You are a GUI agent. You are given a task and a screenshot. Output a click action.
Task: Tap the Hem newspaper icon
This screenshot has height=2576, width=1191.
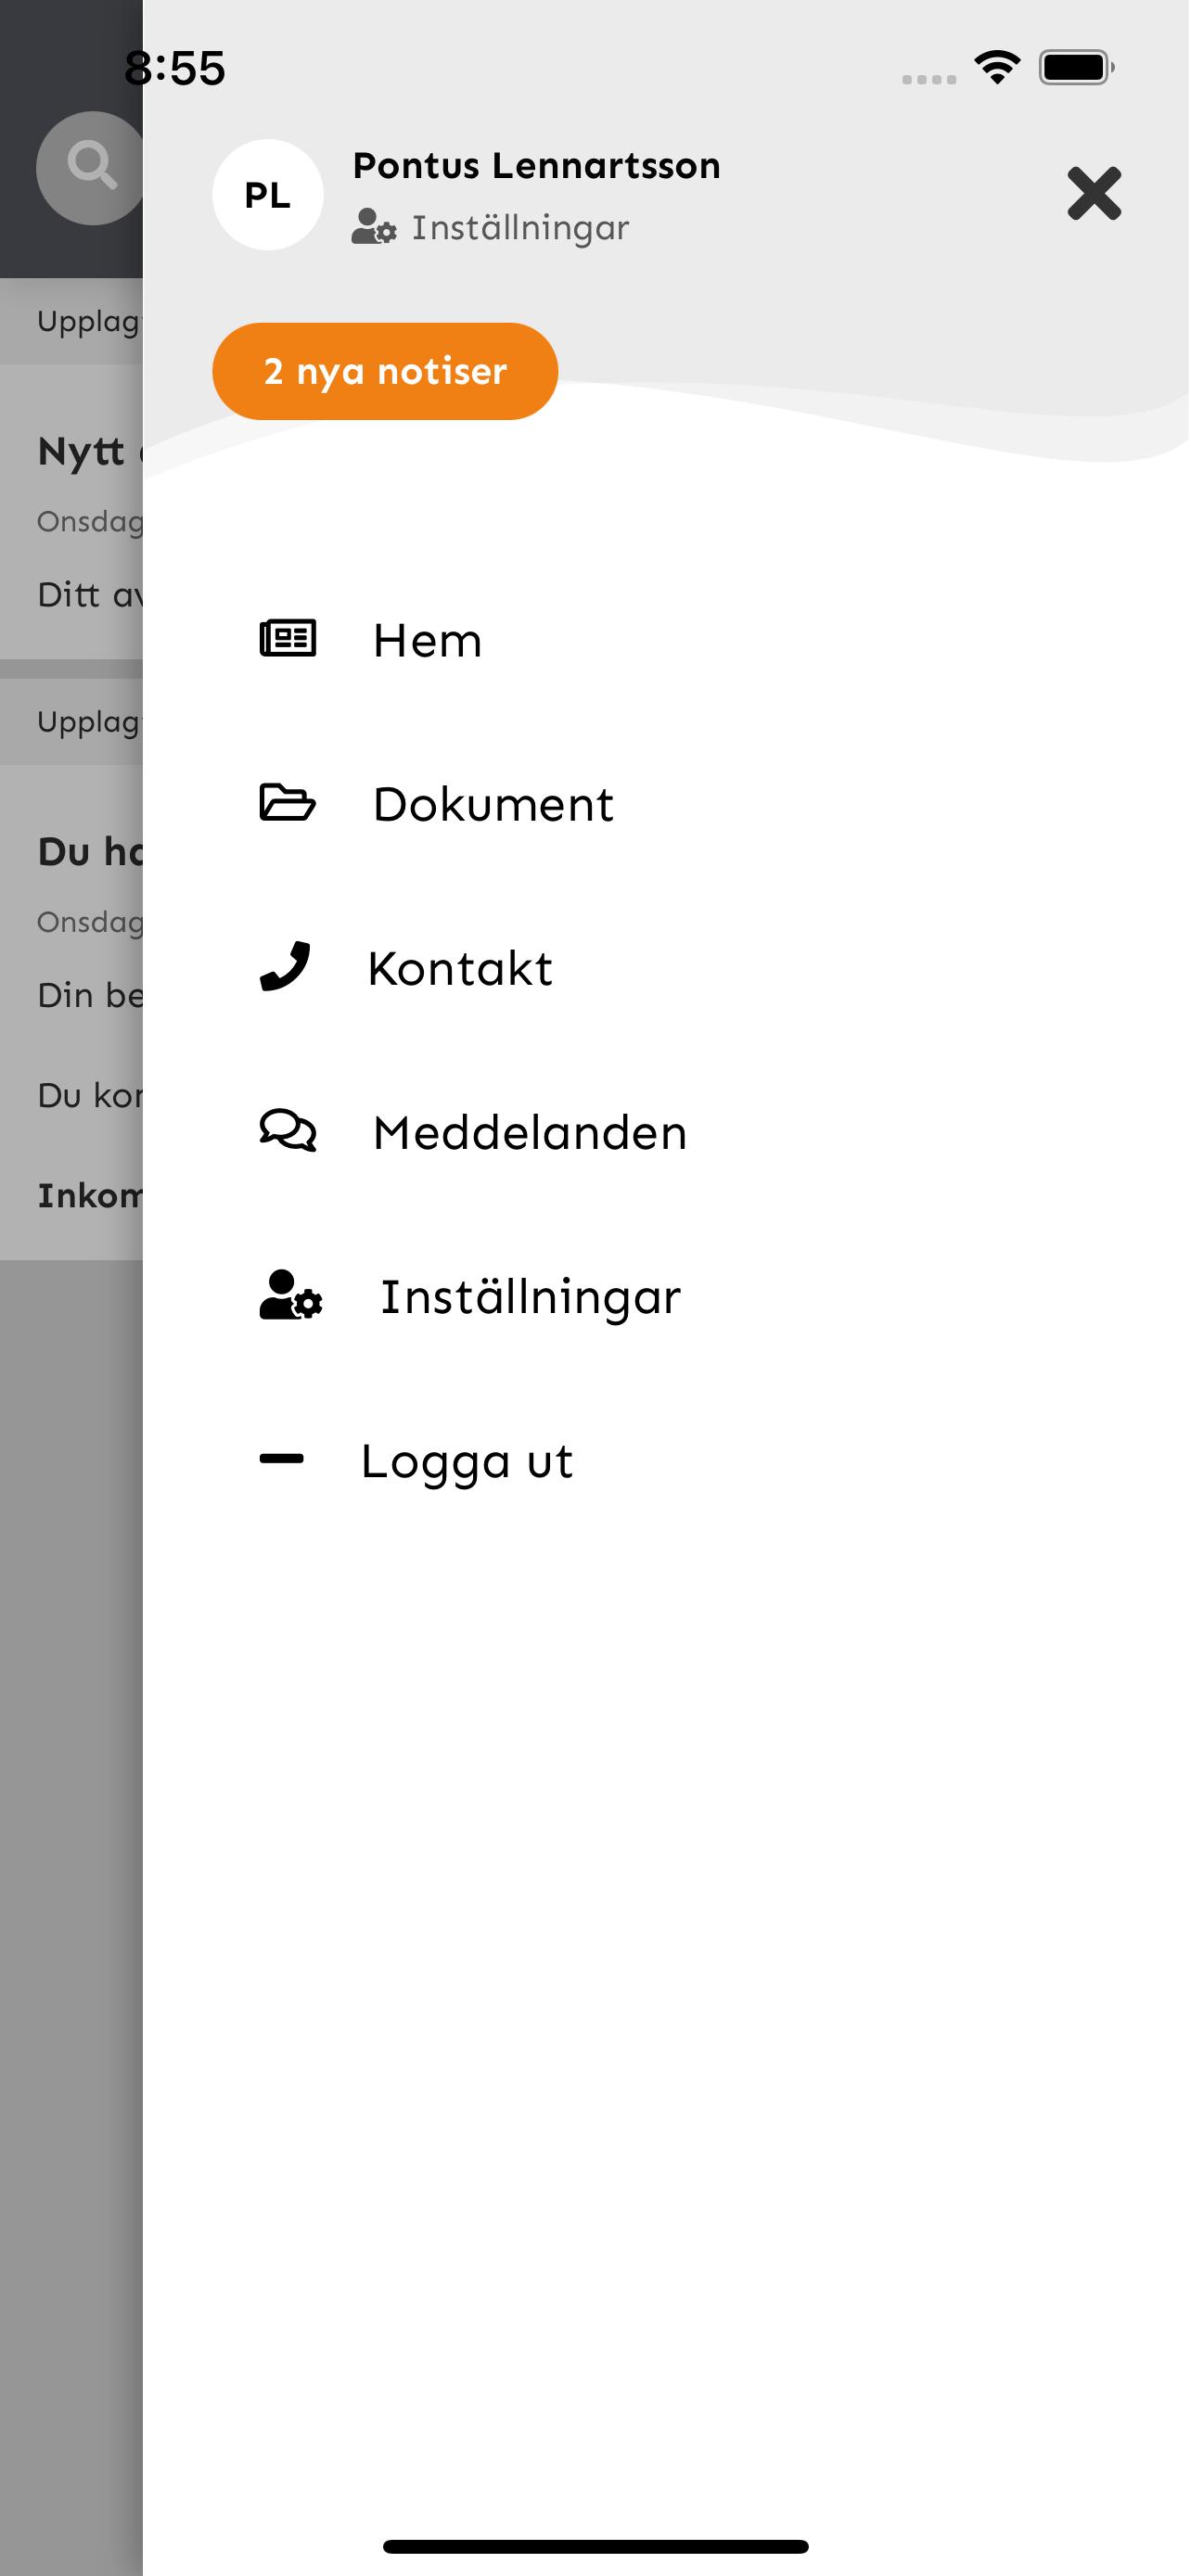point(288,638)
